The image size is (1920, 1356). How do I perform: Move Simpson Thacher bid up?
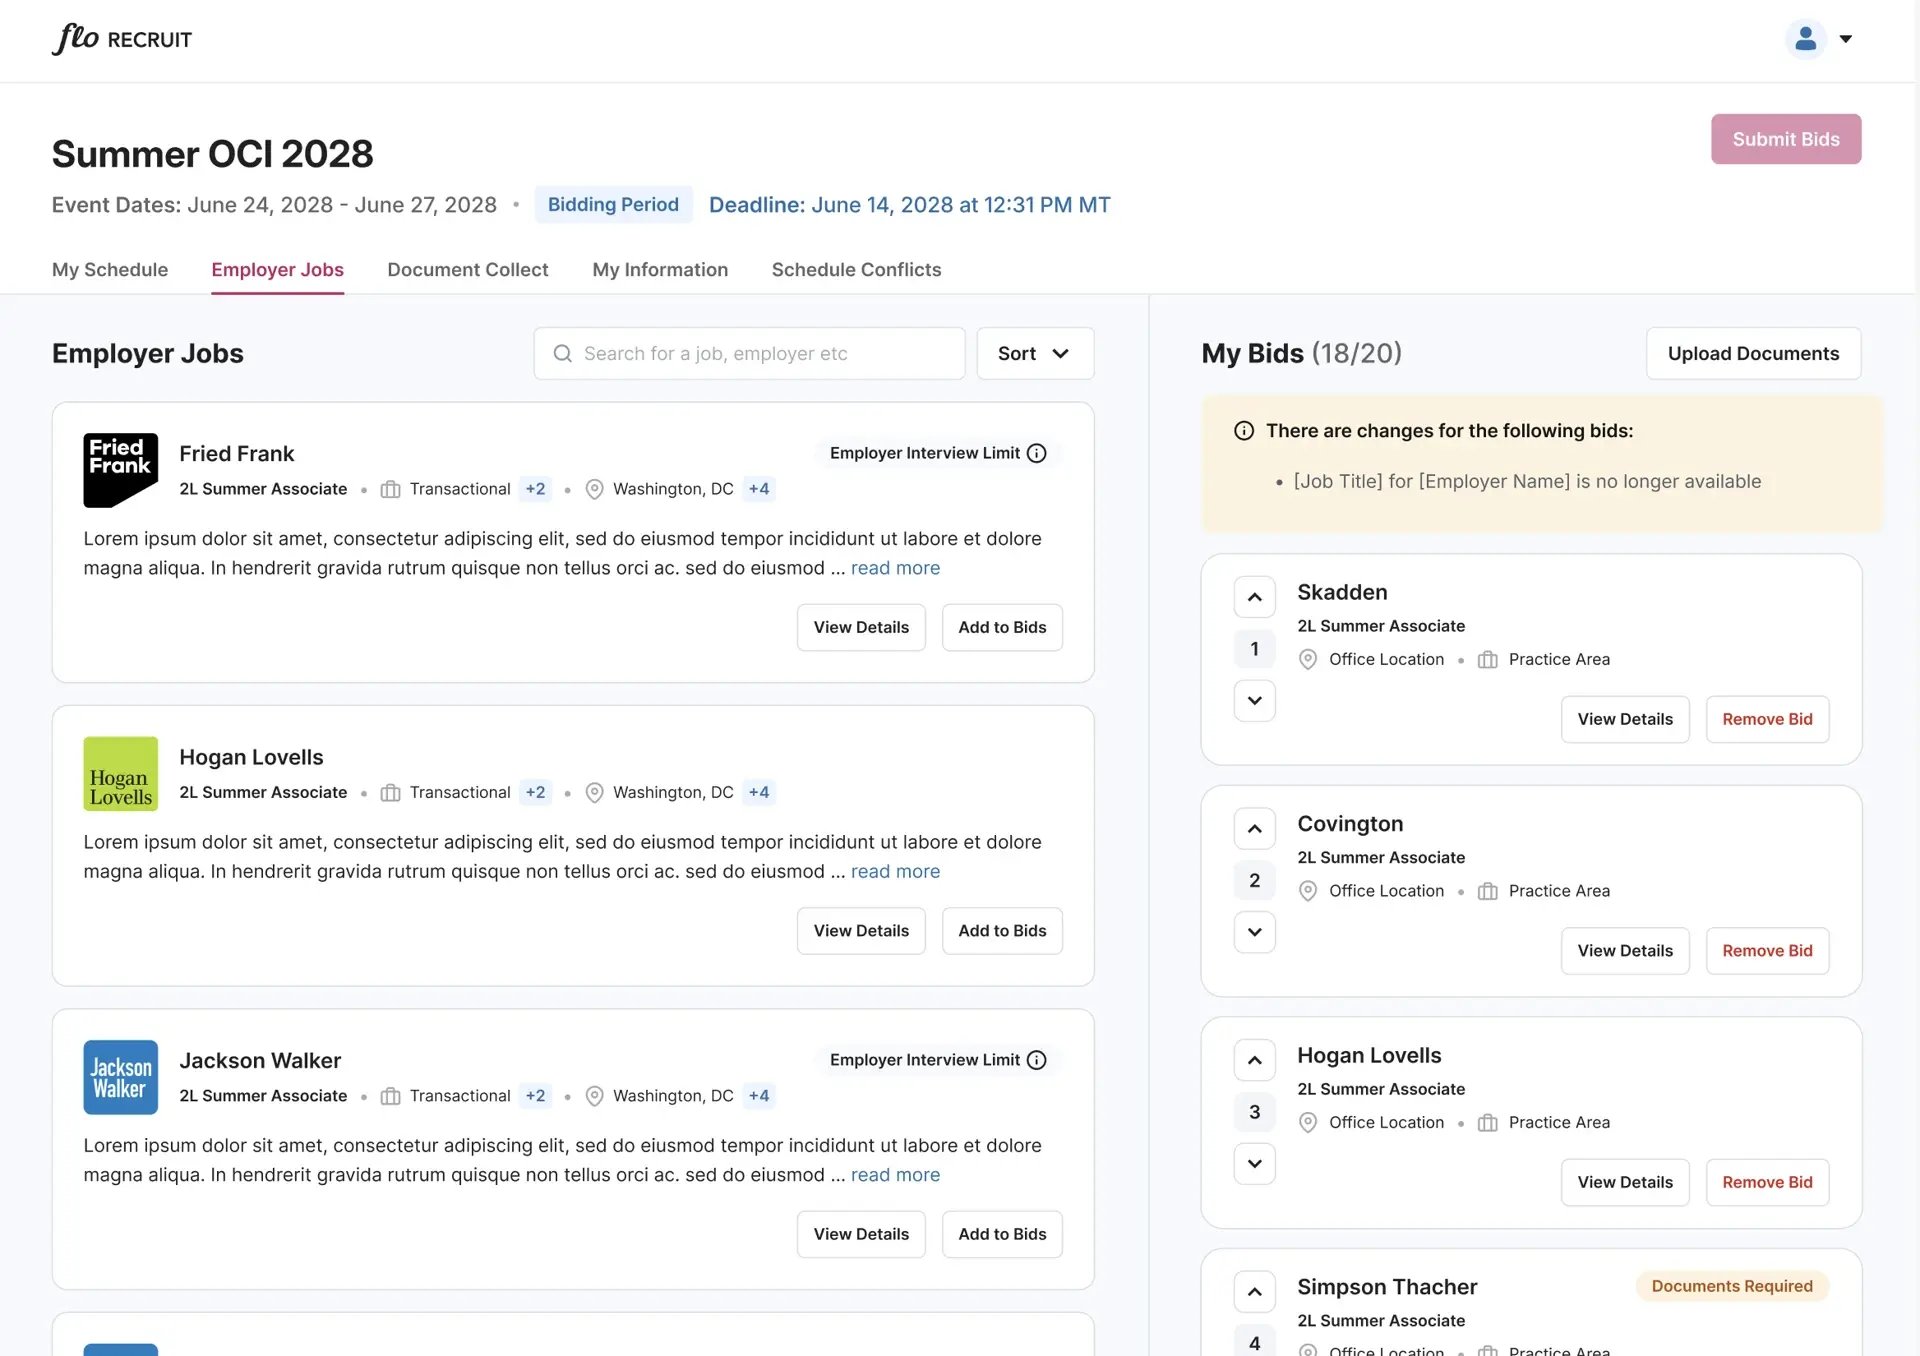(x=1254, y=1292)
